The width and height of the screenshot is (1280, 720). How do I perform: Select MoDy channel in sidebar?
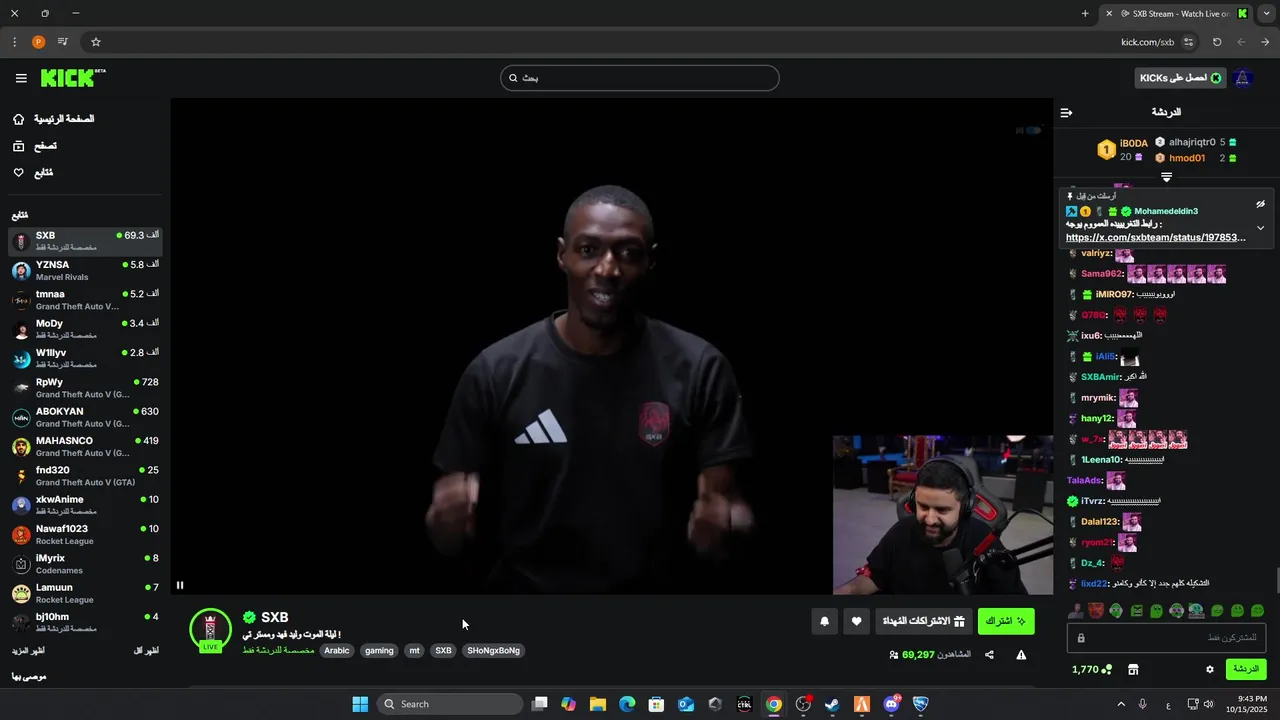coord(85,329)
